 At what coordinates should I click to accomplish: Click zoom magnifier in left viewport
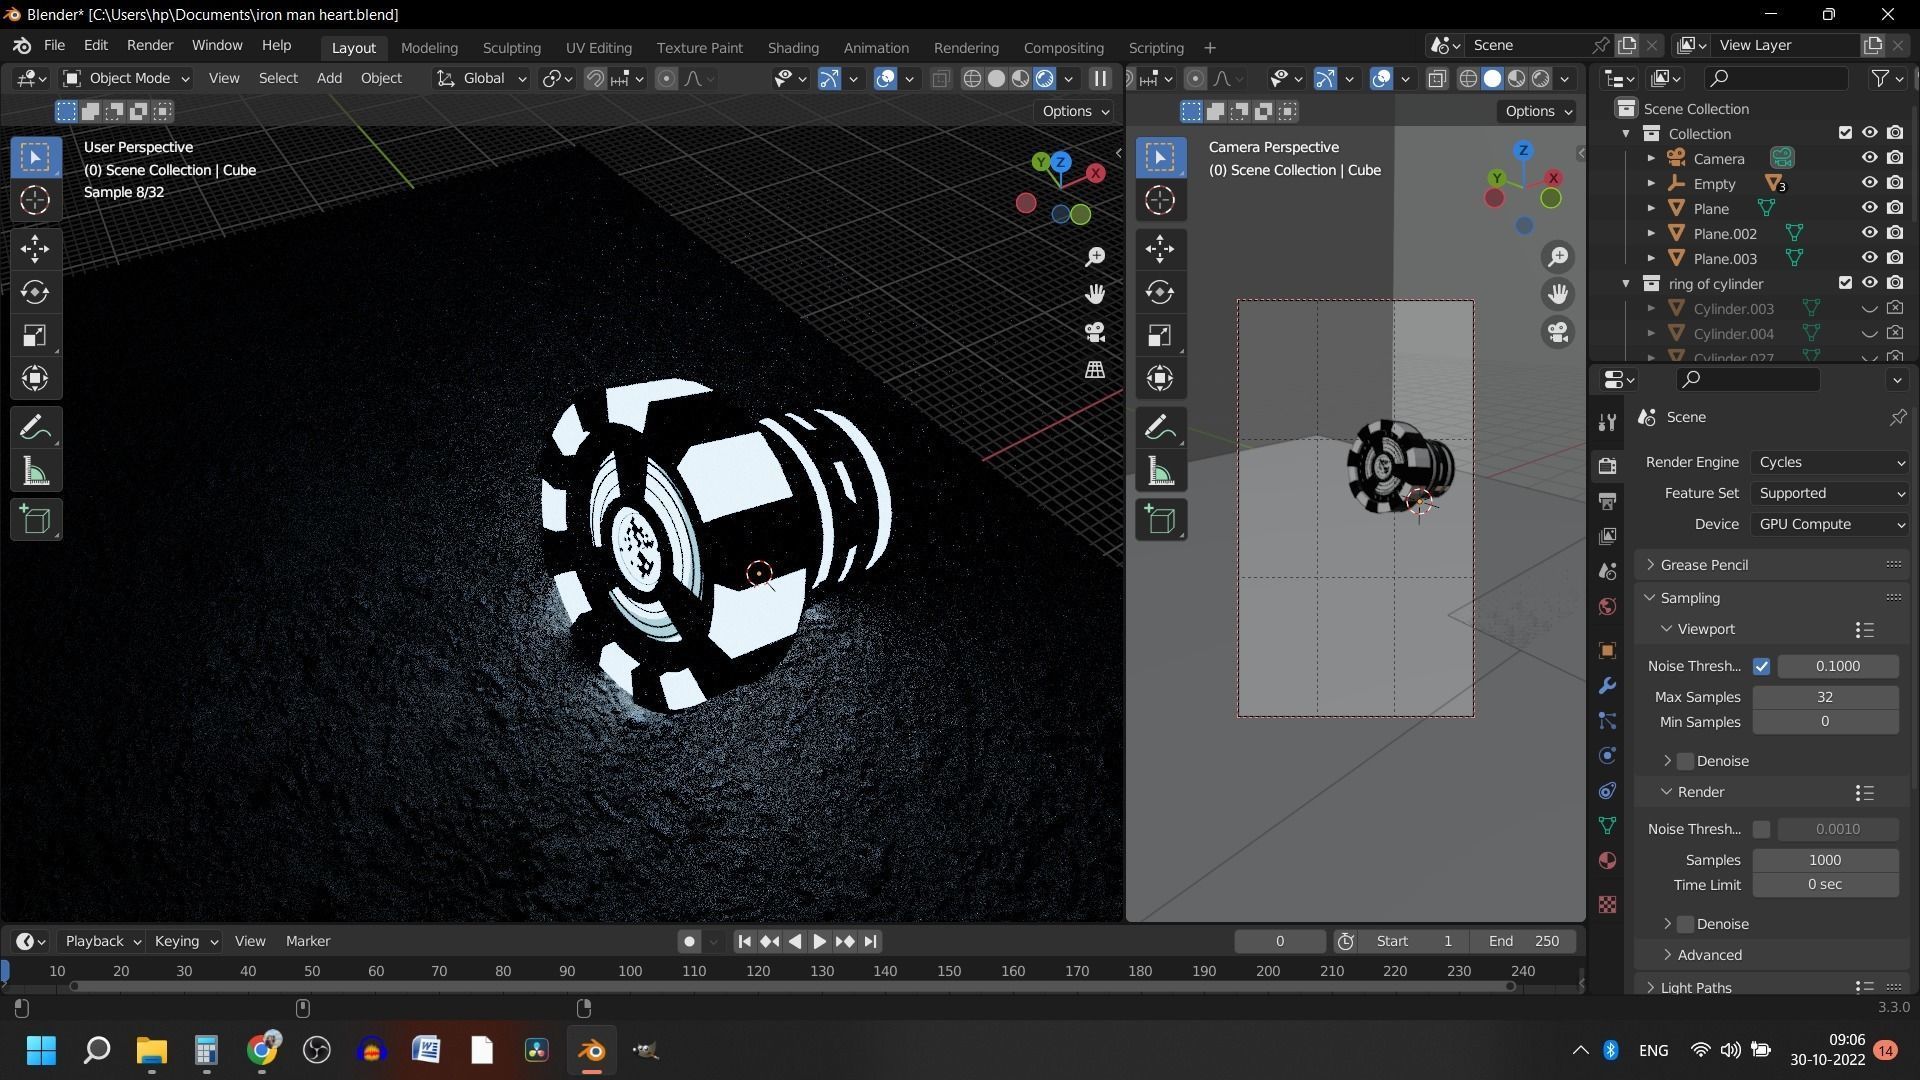(x=1095, y=257)
